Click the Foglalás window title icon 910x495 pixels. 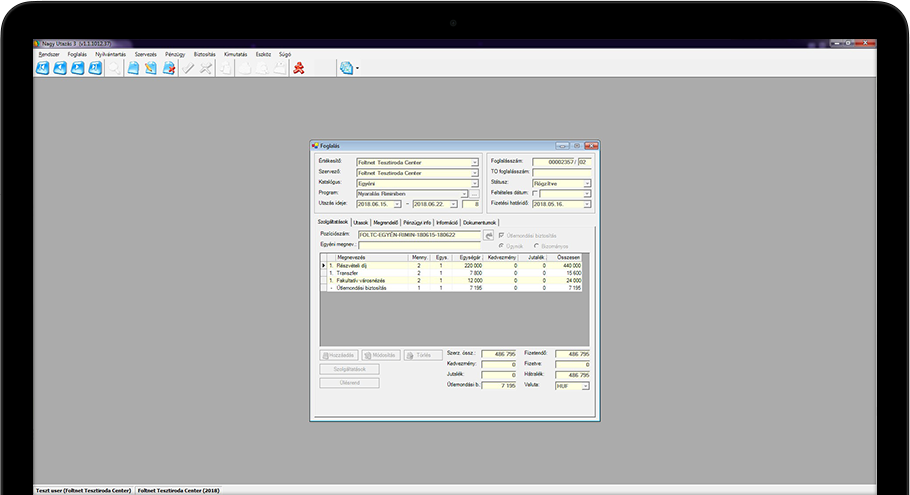[x=315, y=146]
